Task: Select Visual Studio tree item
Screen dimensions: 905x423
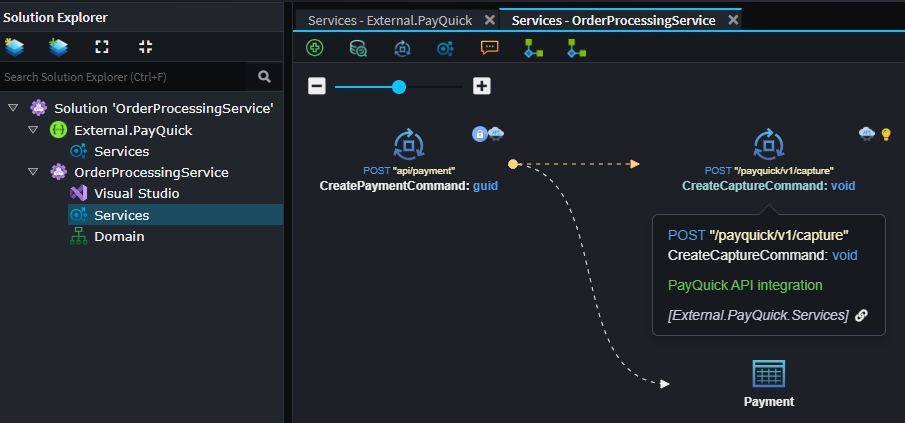Action: pyautogui.click(x=137, y=193)
